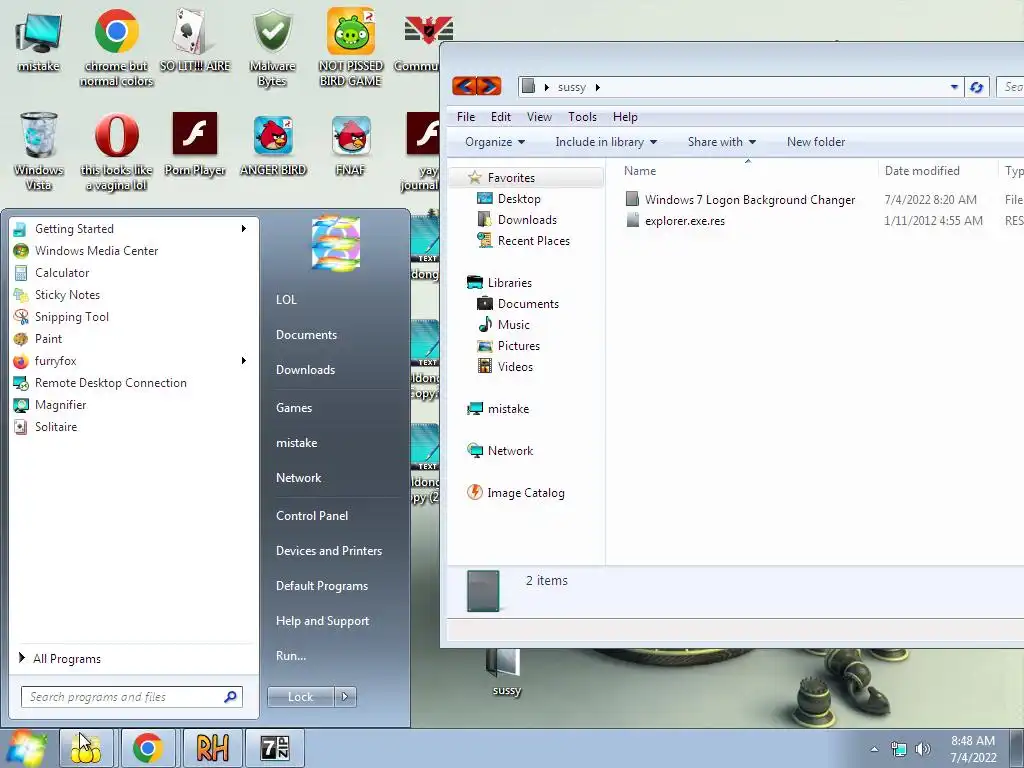1024x768 pixels.
Task: Open Downloads in Favorites pane
Action: point(526,219)
